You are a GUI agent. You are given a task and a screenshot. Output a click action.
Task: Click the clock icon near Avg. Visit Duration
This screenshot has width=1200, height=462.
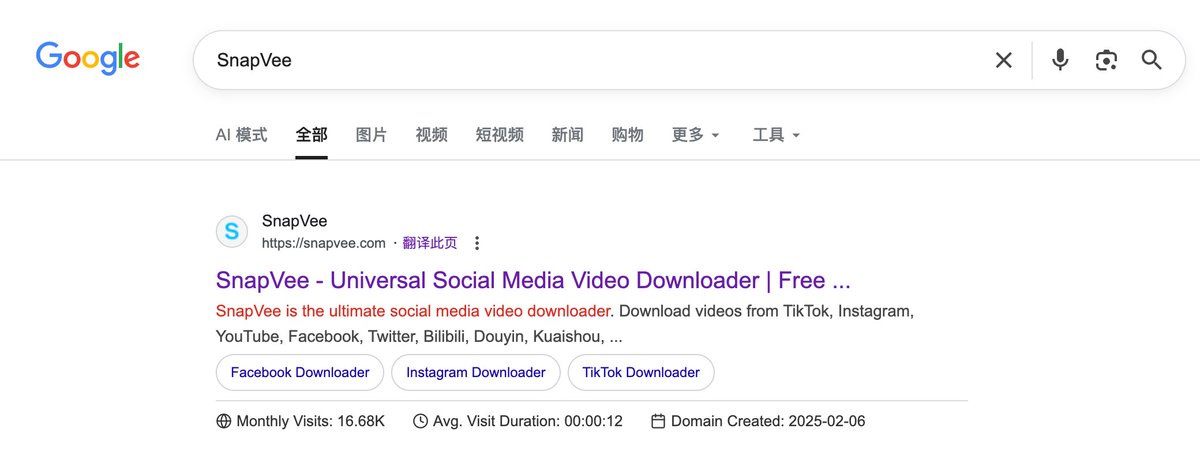[421, 421]
